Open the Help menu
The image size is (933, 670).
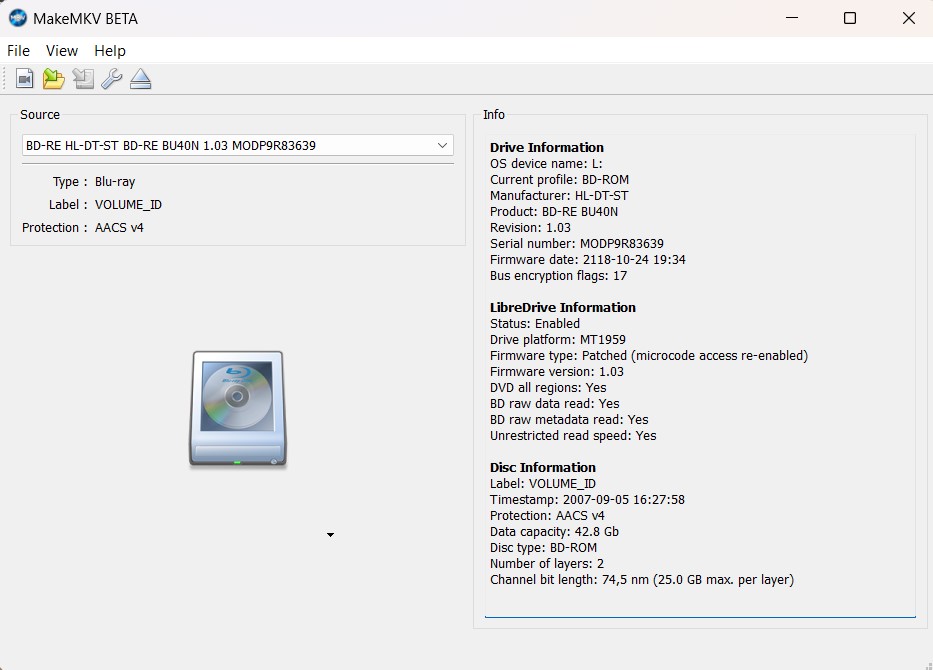point(110,51)
